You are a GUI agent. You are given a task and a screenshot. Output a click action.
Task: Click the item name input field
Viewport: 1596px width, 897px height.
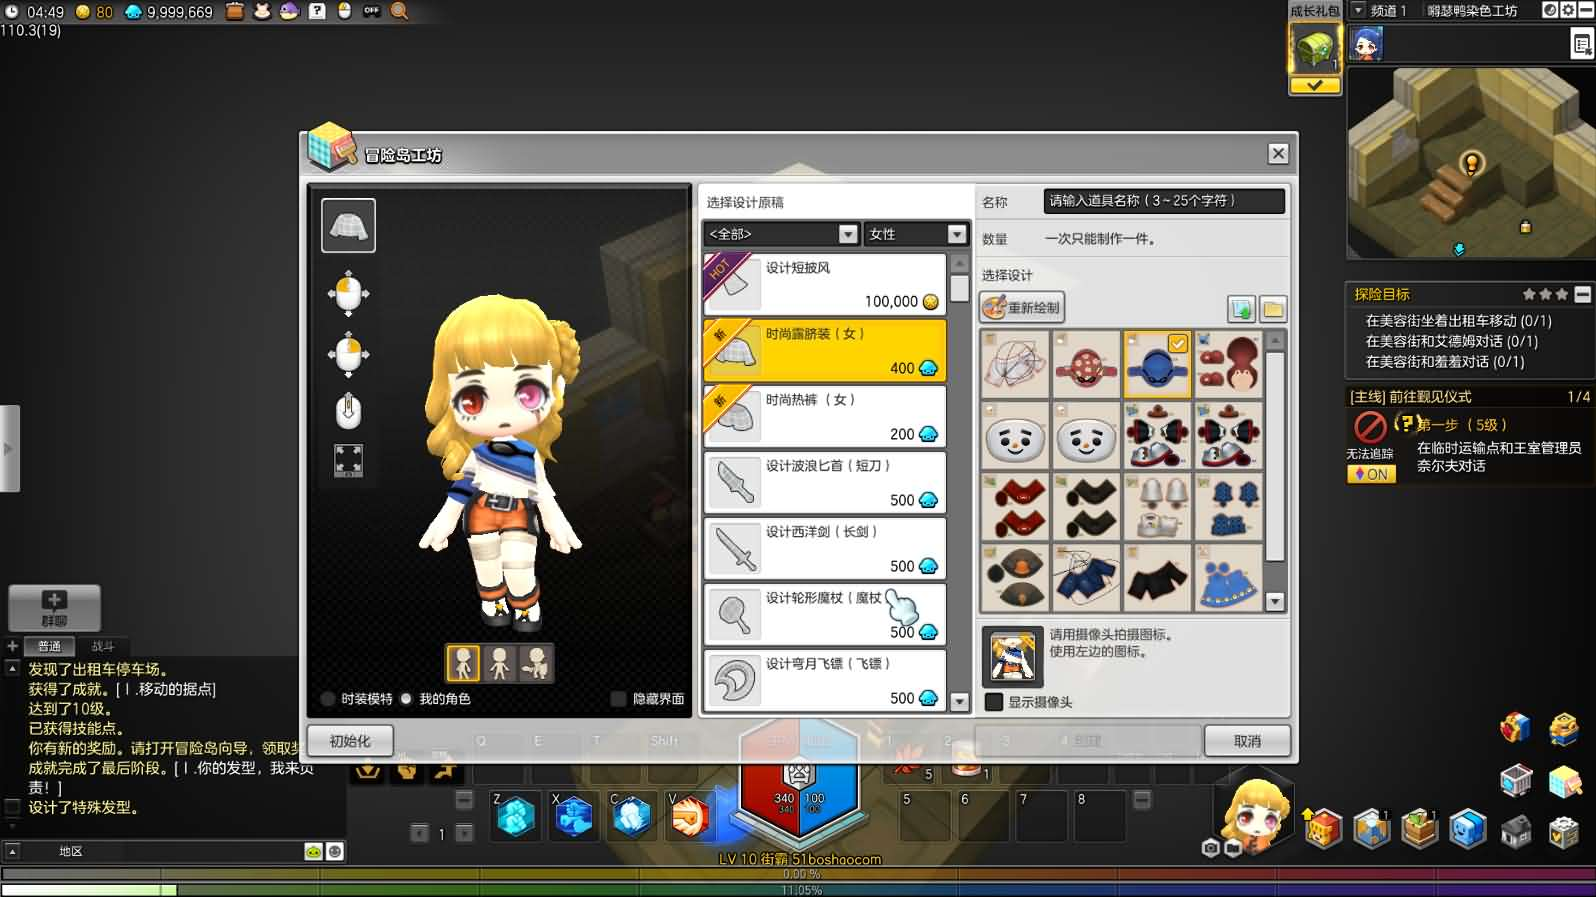[x=1164, y=201]
